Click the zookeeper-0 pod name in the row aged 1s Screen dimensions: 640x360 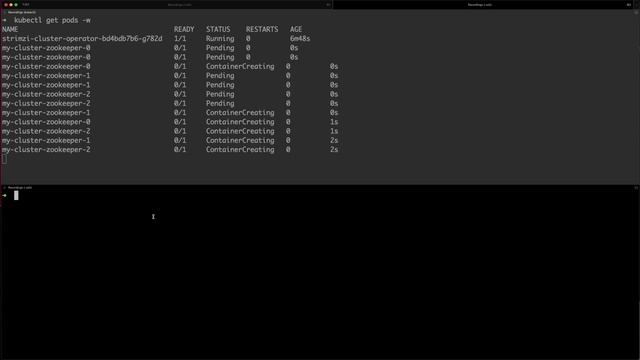coord(46,122)
